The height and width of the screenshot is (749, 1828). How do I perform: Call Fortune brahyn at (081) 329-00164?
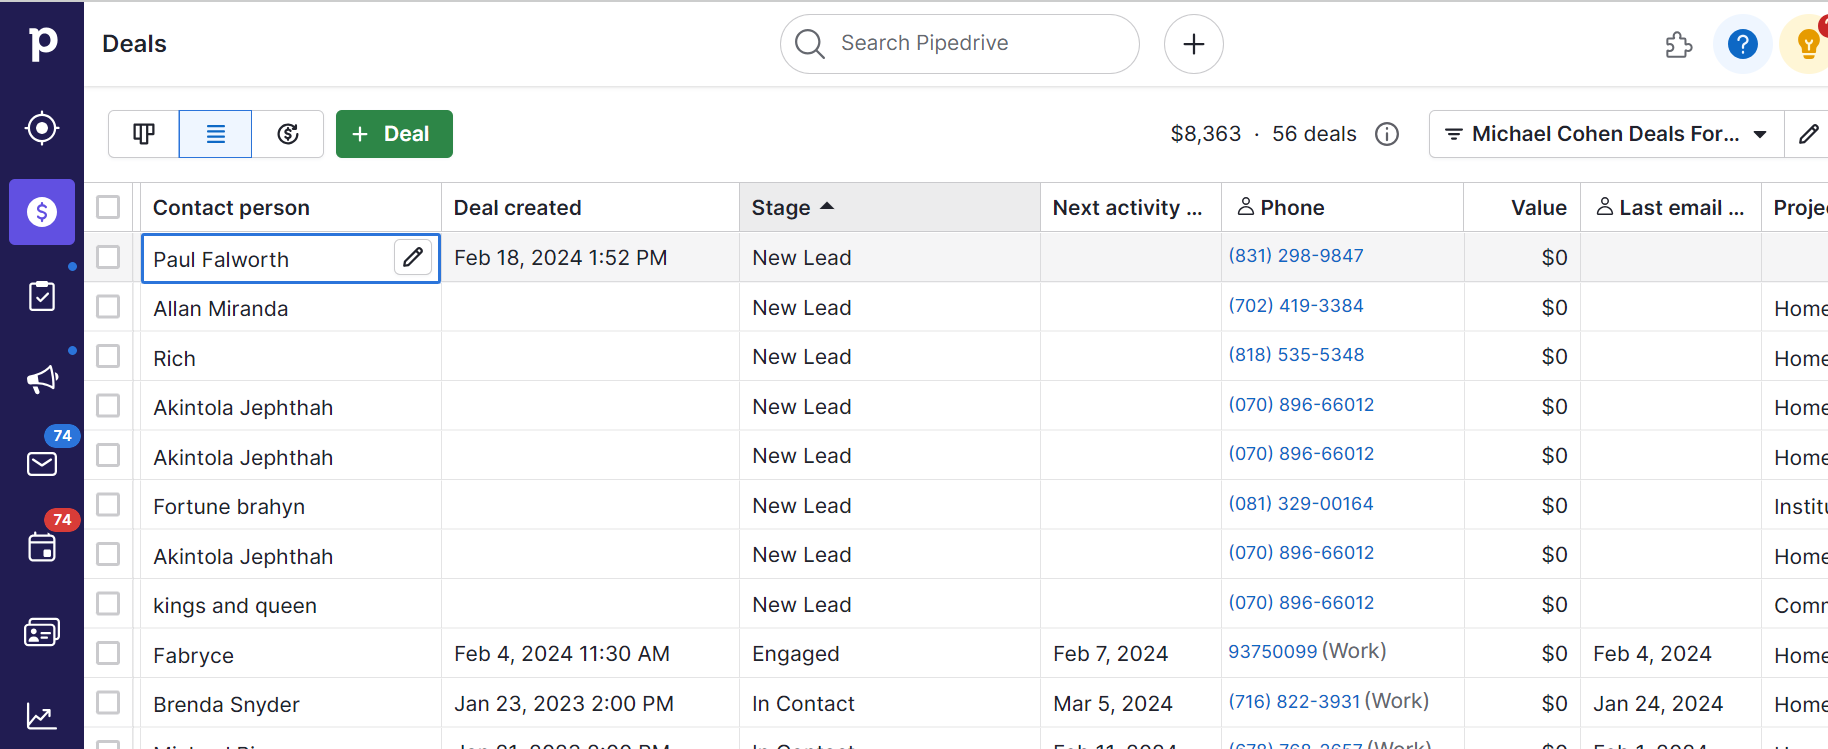[1301, 504]
